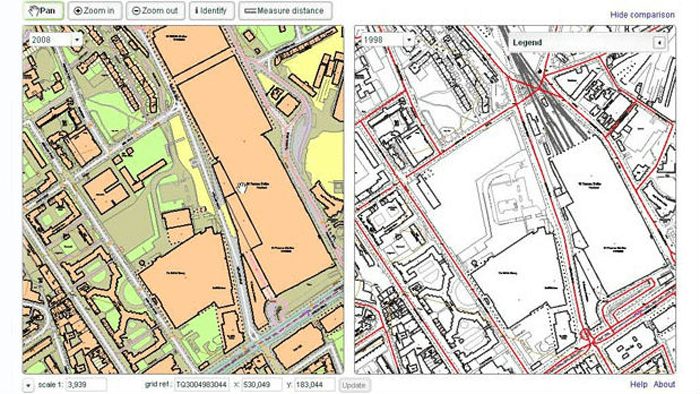
Task: Click the Hide comparison link
Action: [x=642, y=15]
